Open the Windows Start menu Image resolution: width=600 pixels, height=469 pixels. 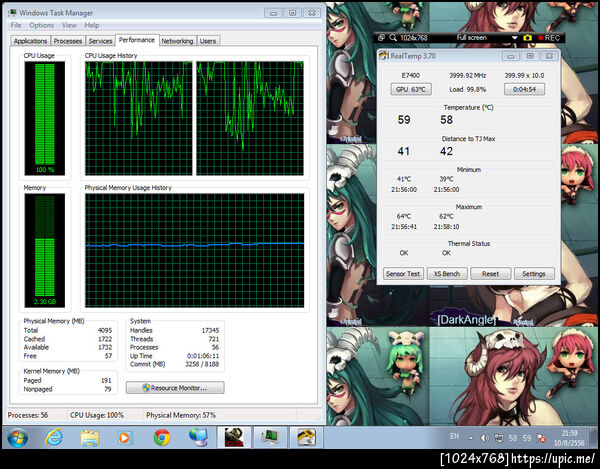(17, 437)
